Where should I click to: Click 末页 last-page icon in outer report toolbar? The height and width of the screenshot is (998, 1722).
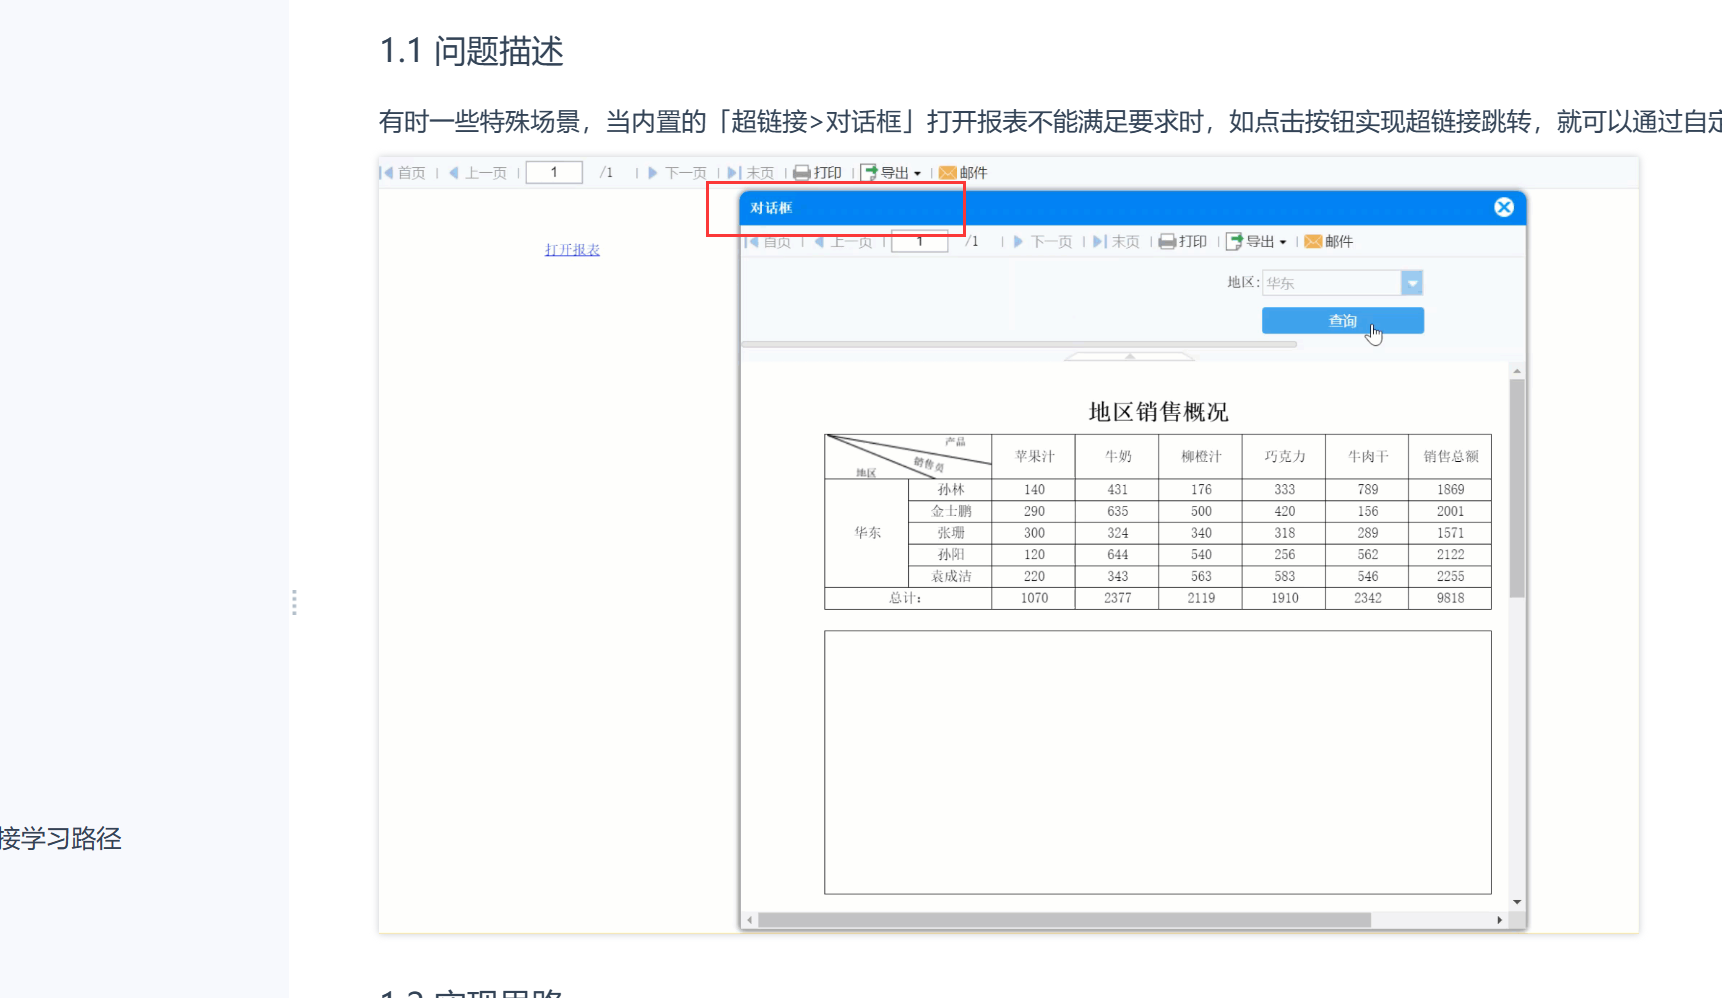[734, 173]
